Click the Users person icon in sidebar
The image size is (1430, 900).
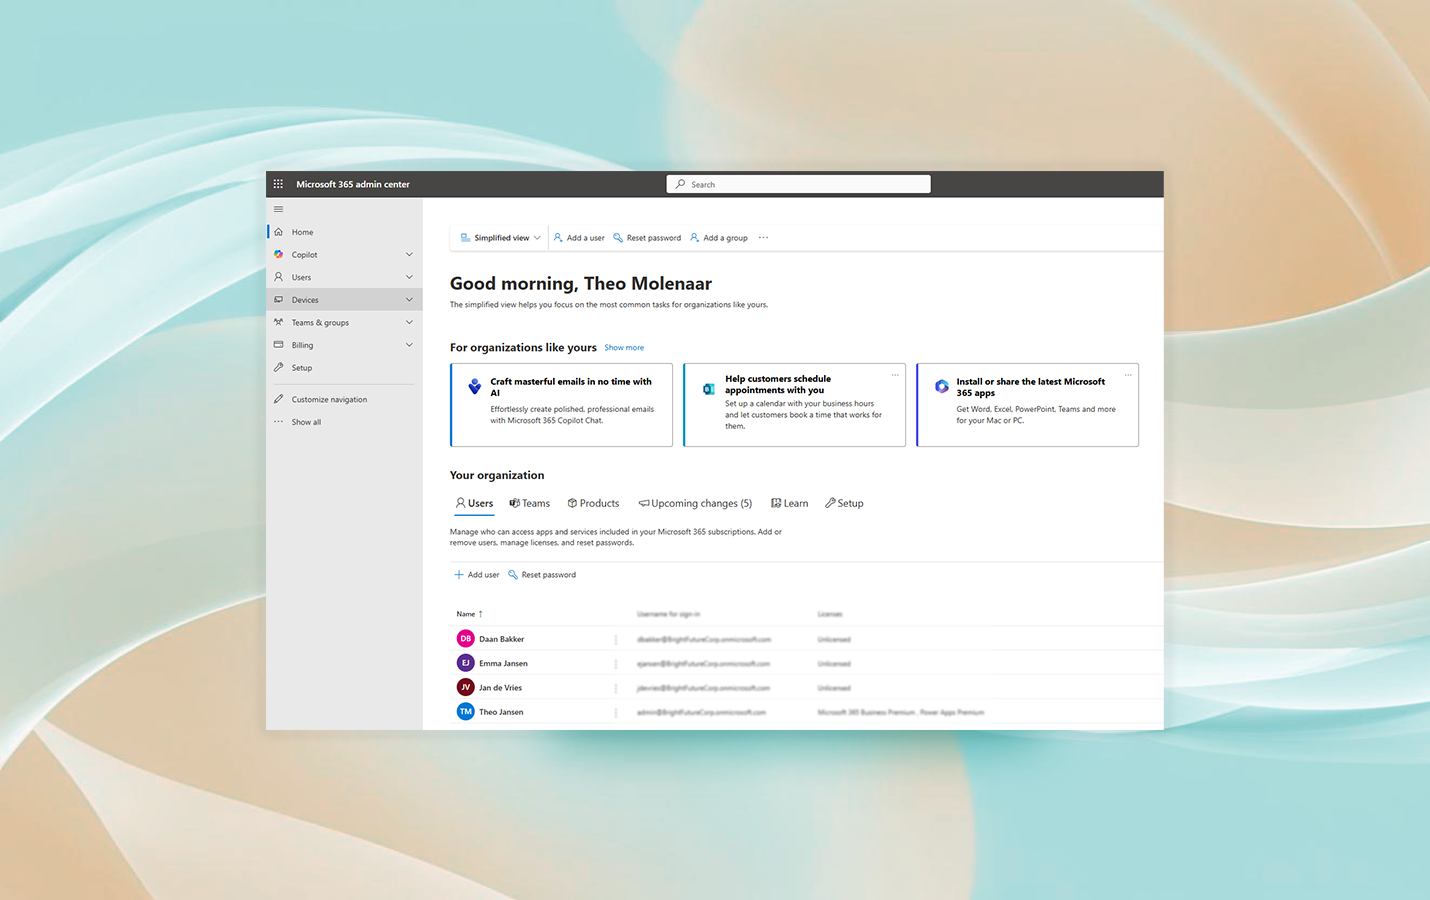279,277
